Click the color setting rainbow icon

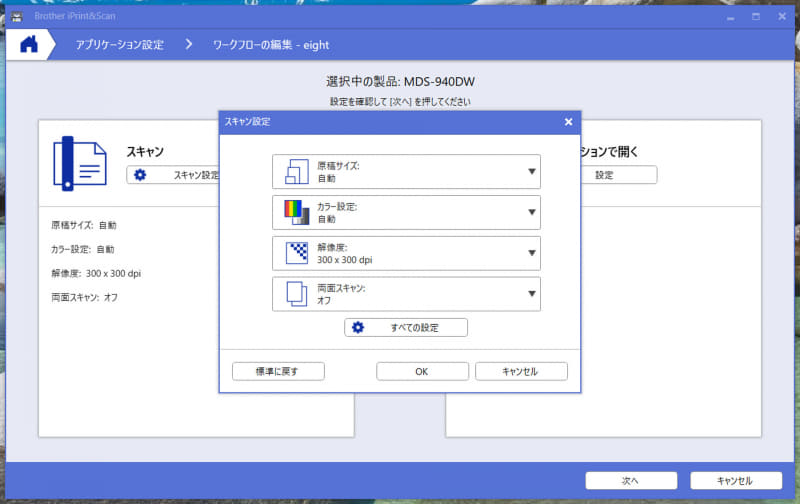point(297,212)
